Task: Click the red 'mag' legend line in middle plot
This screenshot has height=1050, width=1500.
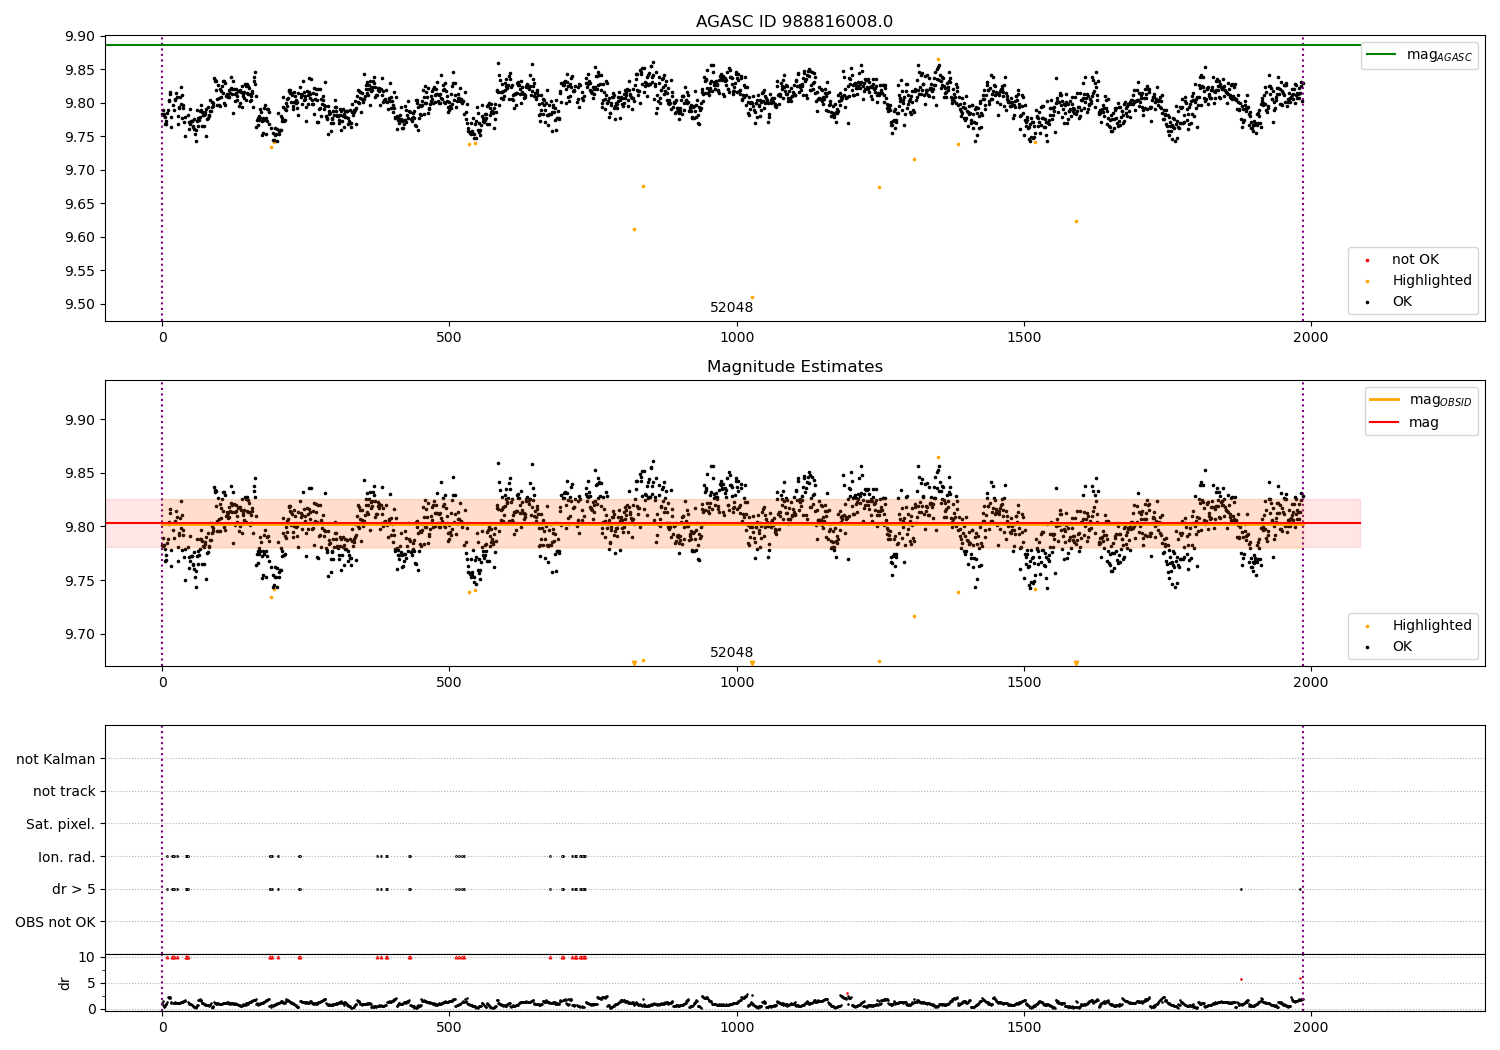Action: [x=1385, y=422]
